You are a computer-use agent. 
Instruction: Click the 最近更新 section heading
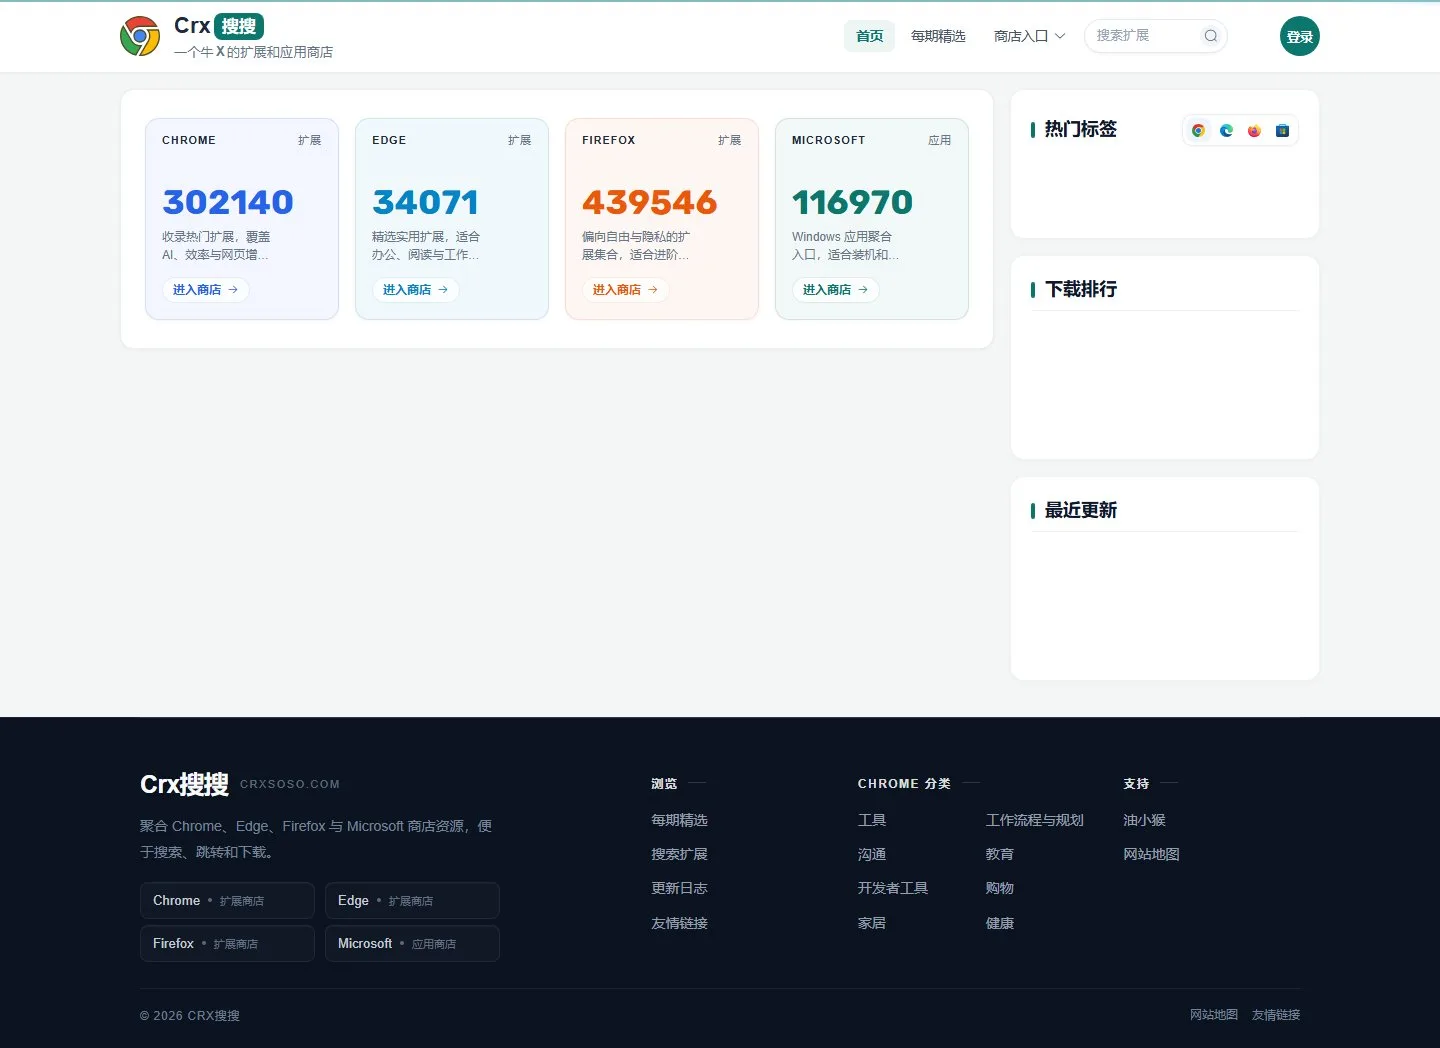click(x=1080, y=510)
